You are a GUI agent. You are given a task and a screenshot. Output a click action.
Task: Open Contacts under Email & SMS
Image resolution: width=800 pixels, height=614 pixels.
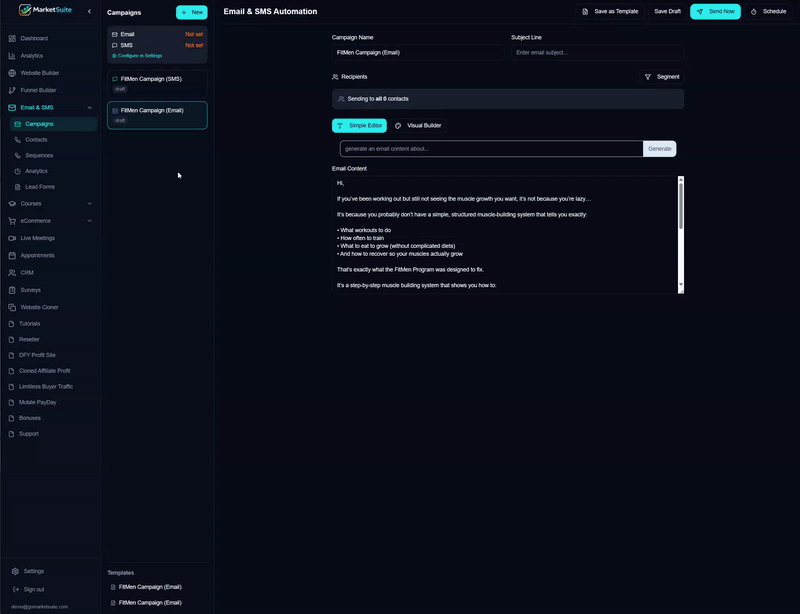36,140
